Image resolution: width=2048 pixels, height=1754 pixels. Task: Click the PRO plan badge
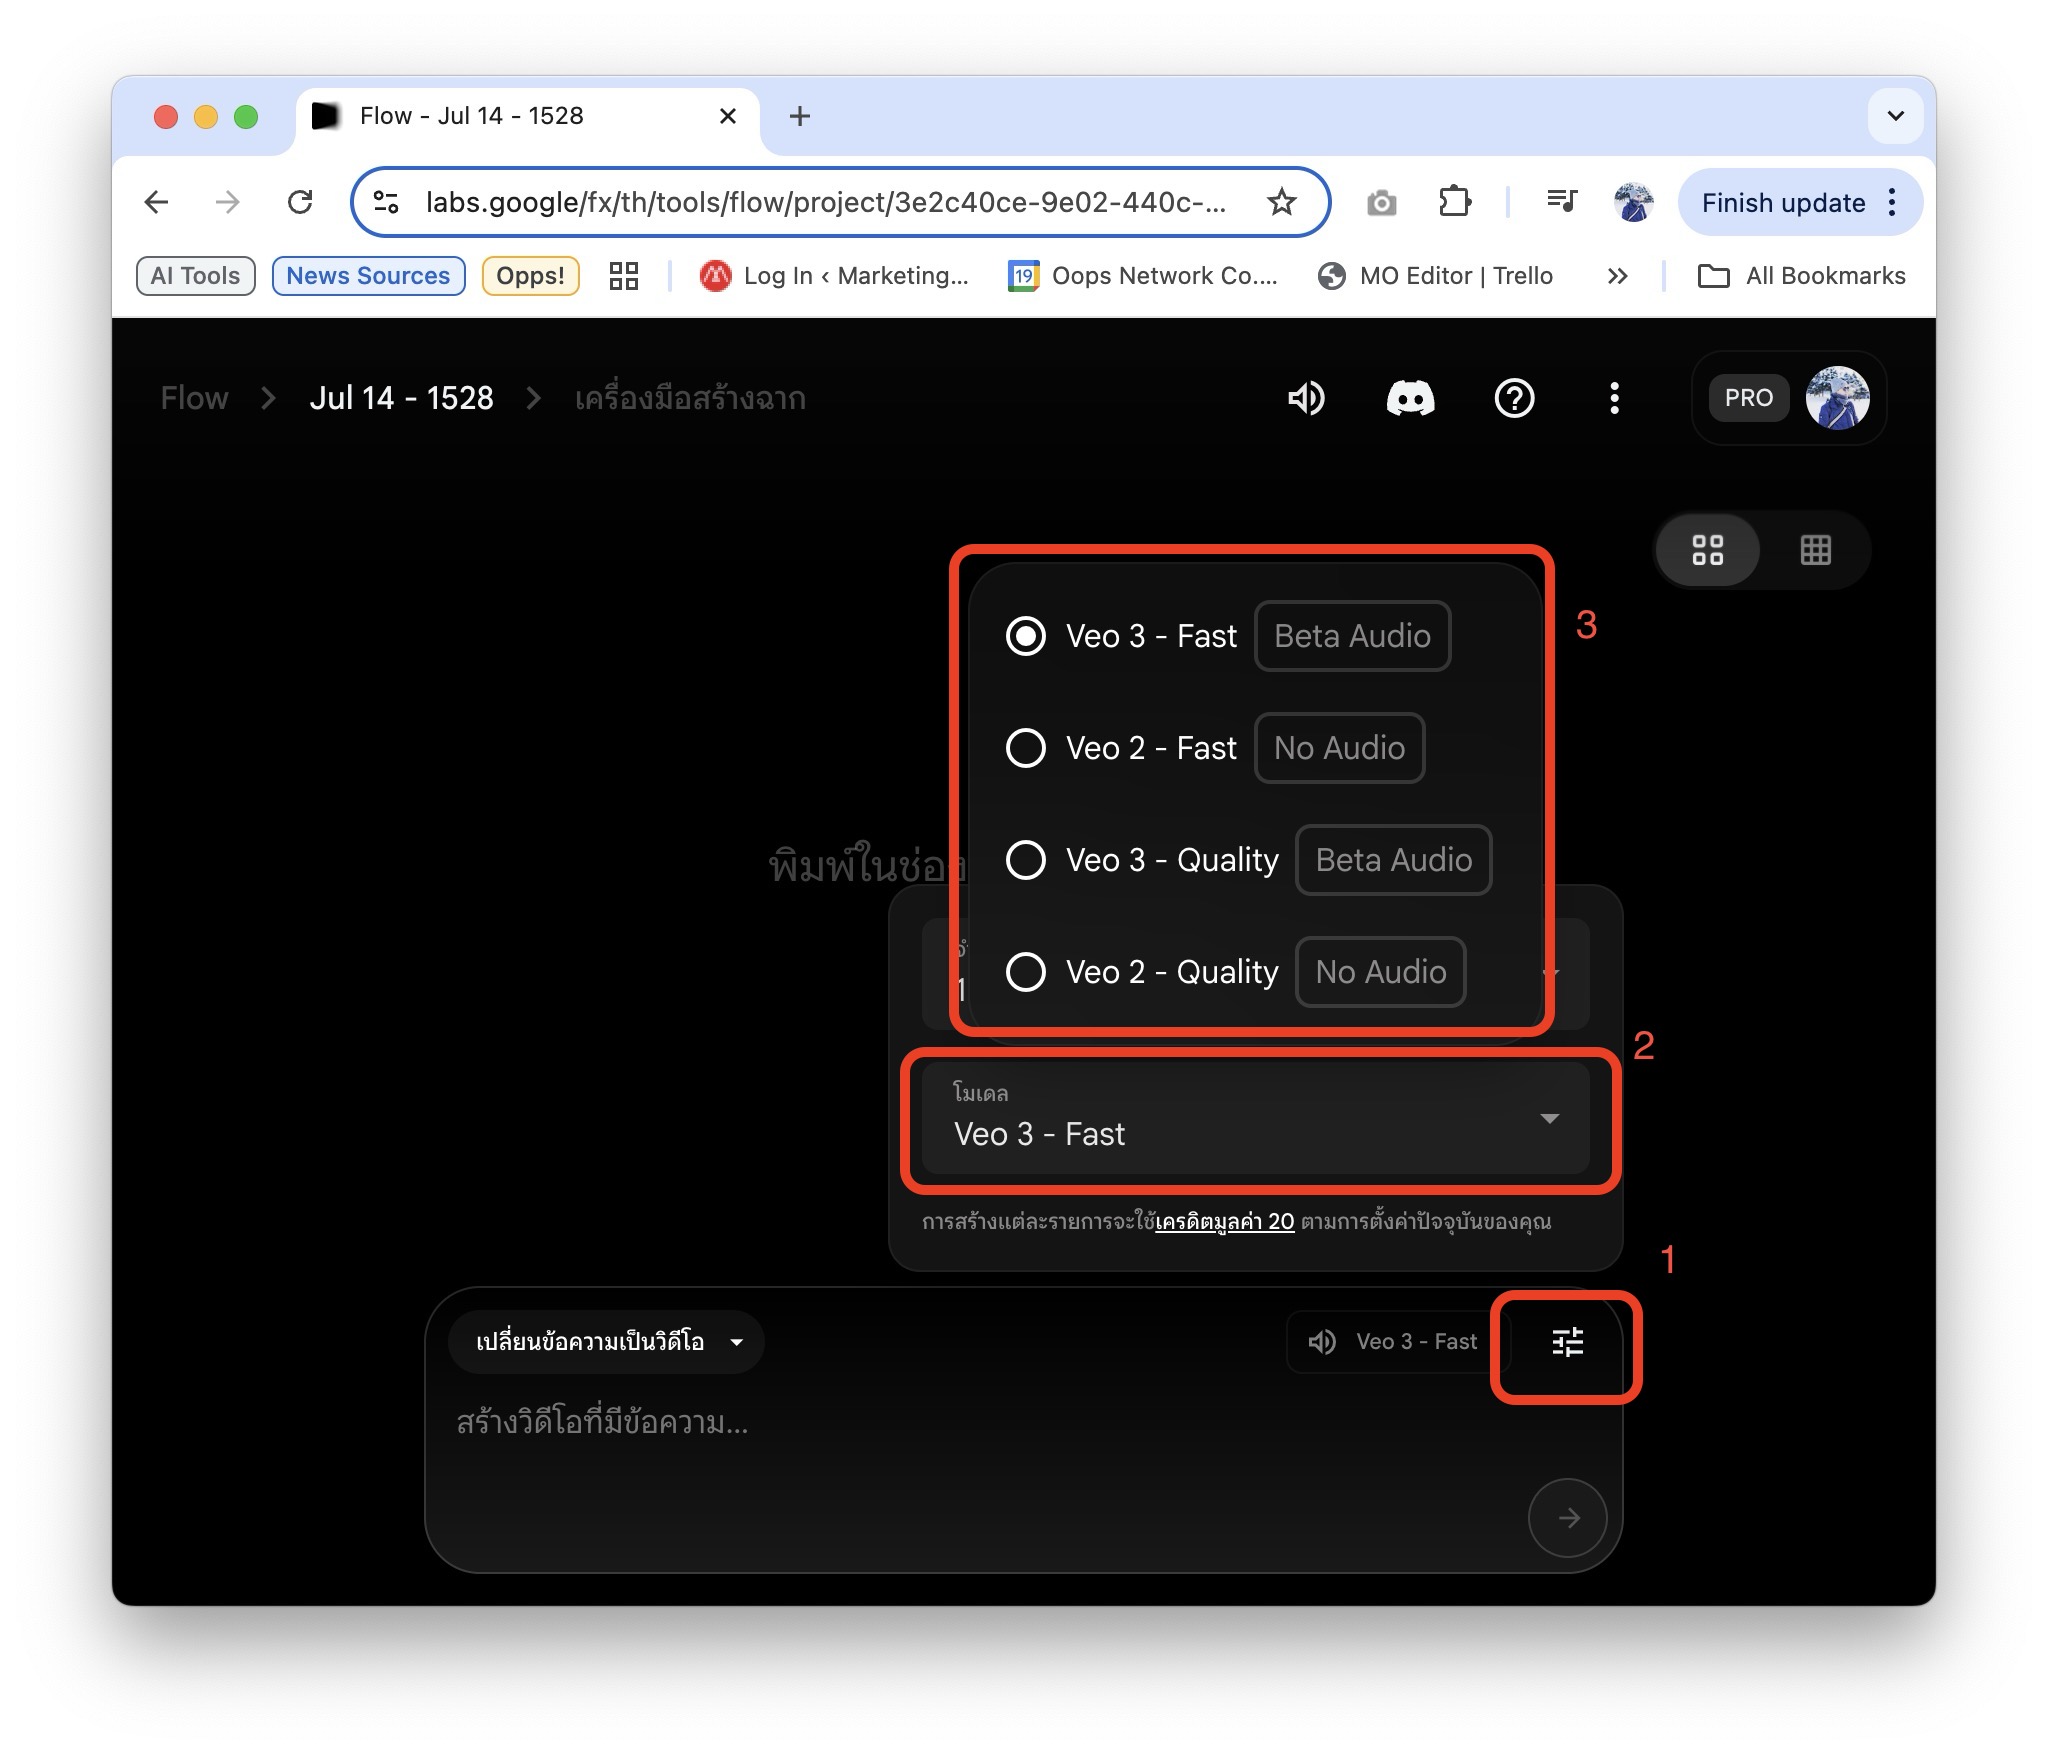(x=1749, y=398)
